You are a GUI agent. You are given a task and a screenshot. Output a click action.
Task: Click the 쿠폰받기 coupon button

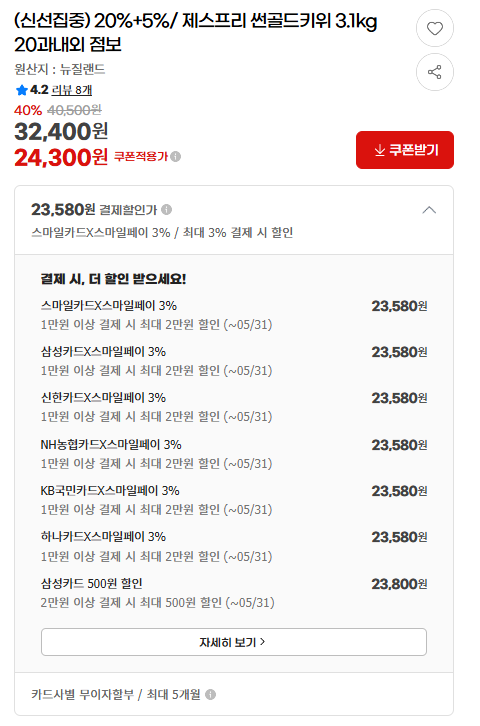click(405, 150)
